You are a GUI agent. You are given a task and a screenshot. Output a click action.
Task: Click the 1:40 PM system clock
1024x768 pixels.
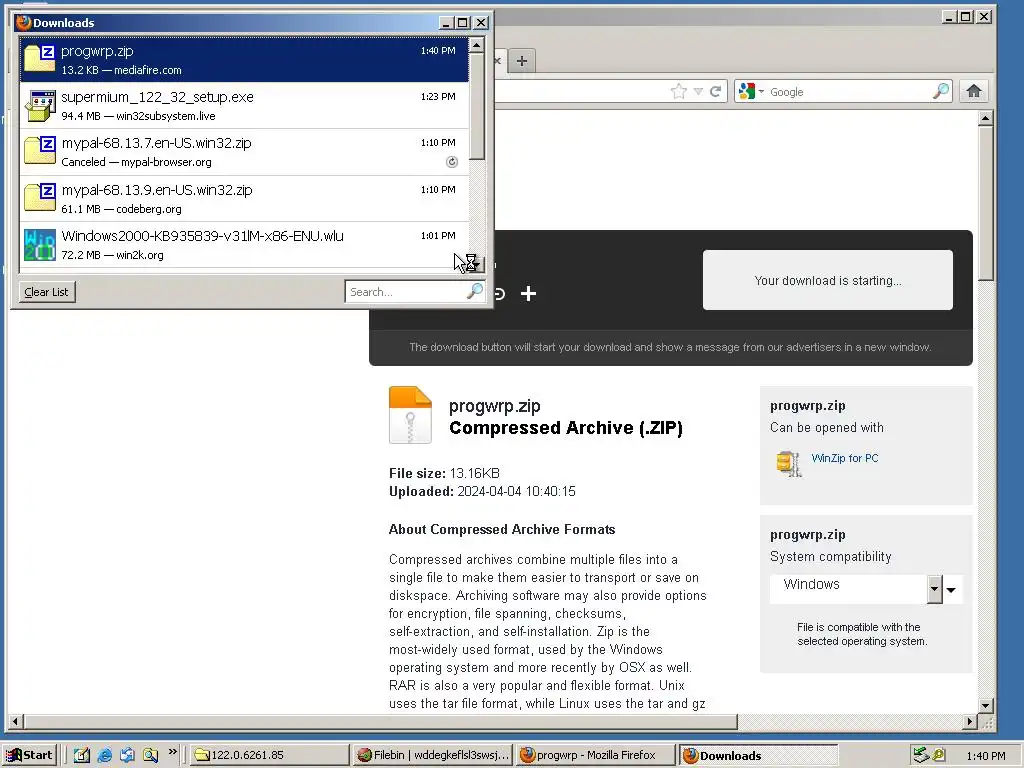click(x=985, y=756)
